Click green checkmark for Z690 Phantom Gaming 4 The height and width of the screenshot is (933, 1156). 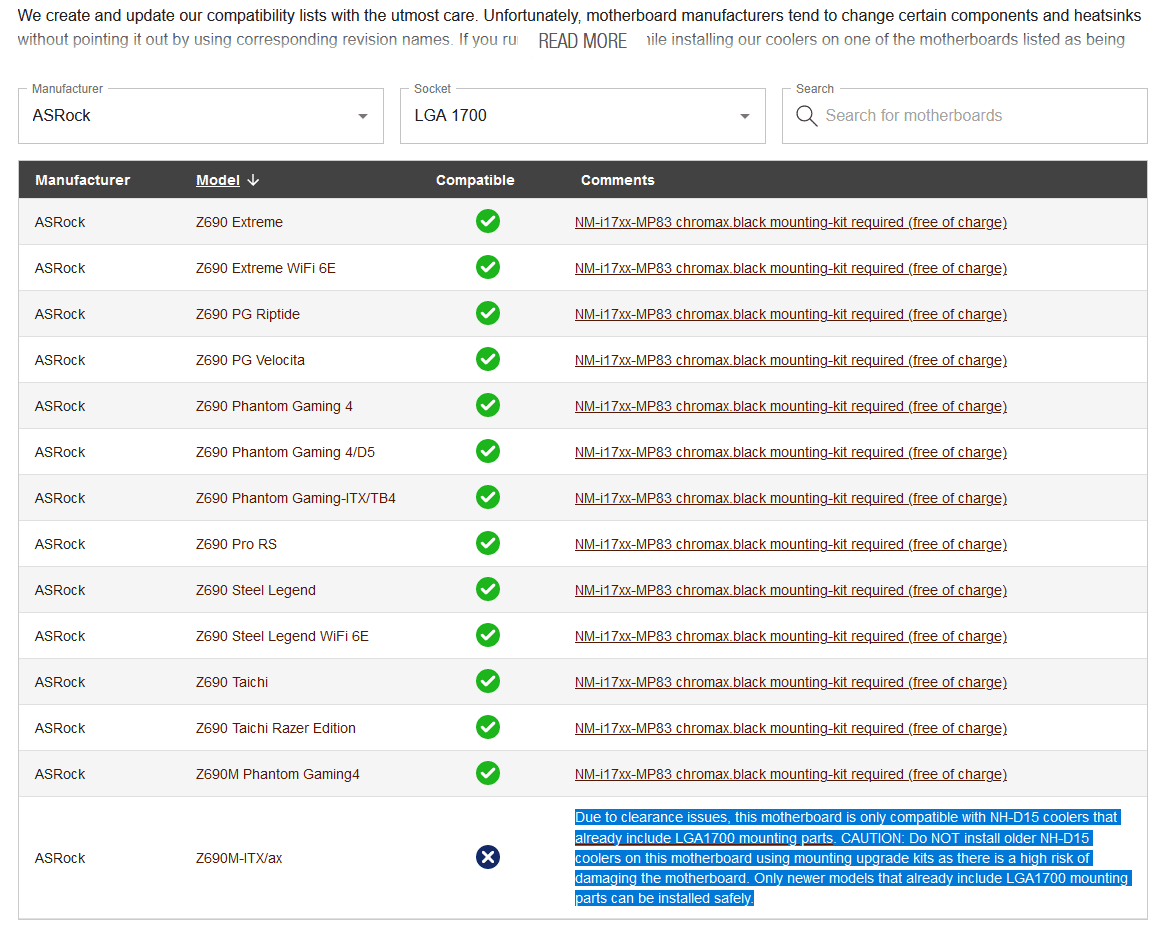click(487, 405)
